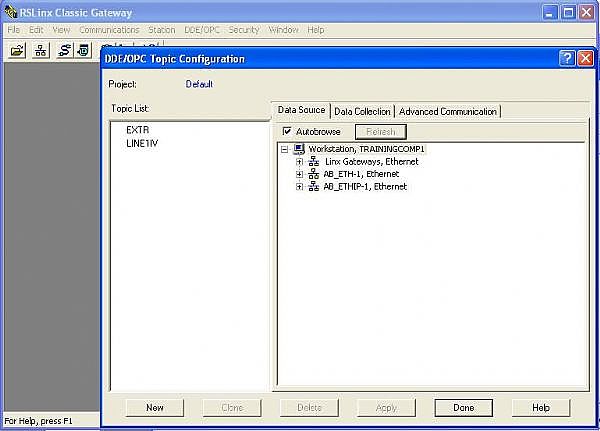The width and height of the screenshot is (600, 431).
Task: Click the Configure Drivers toolbar icon
Action: click(x=64, y=50)
